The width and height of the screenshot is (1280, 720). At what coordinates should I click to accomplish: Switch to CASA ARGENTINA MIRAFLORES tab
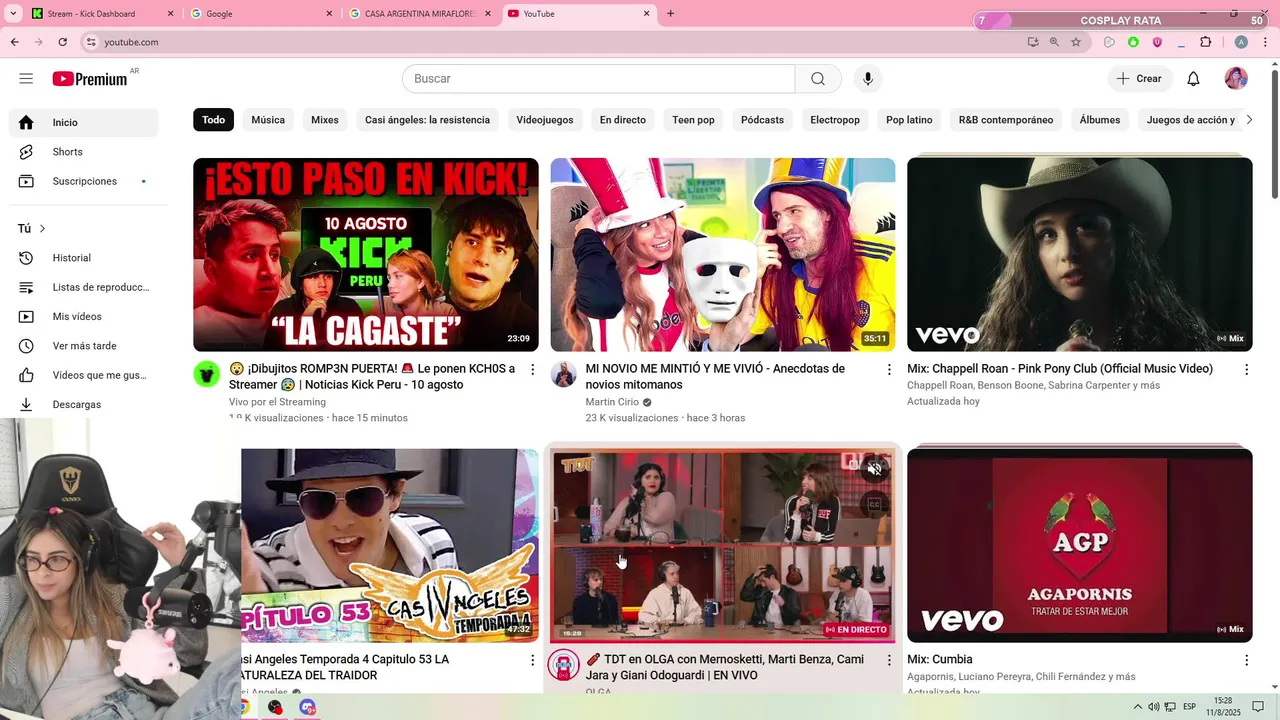click(x=420, y=14)
